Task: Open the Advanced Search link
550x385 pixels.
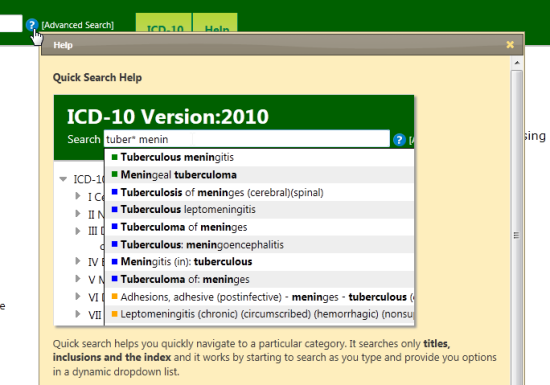Action: [78, 25]
